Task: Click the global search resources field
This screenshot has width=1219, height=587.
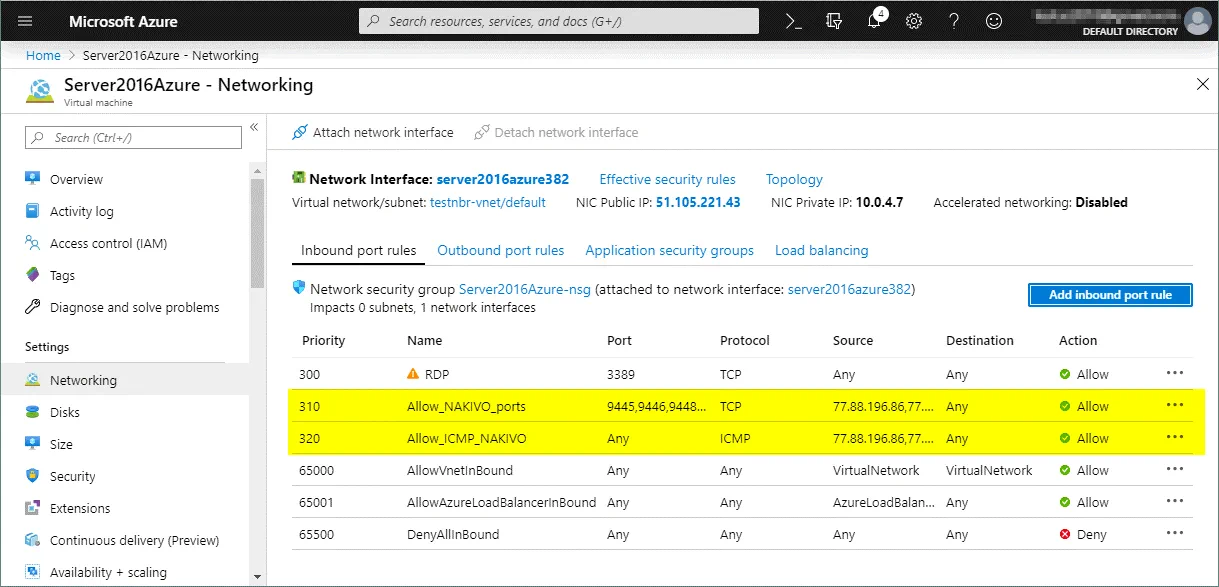Action: 560,21
